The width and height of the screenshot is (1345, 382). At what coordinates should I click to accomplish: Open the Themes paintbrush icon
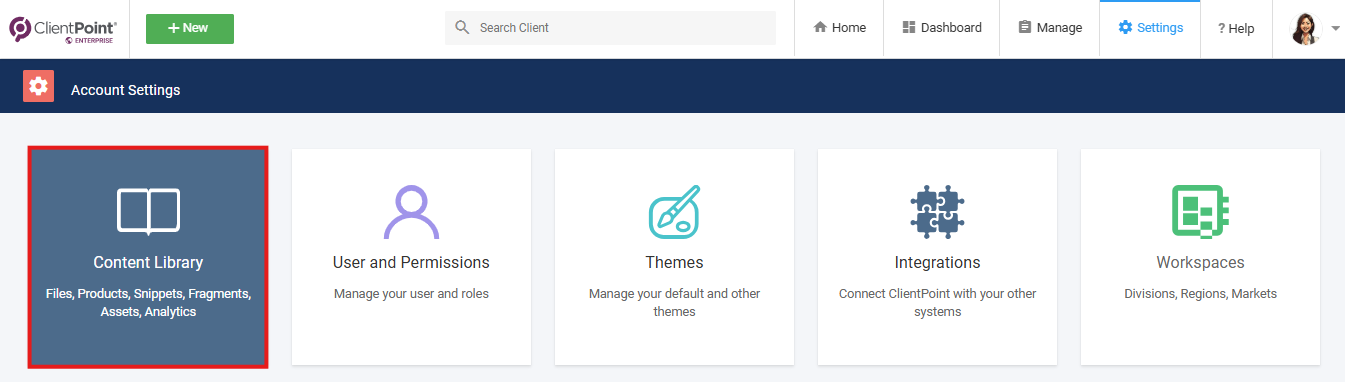675,211
